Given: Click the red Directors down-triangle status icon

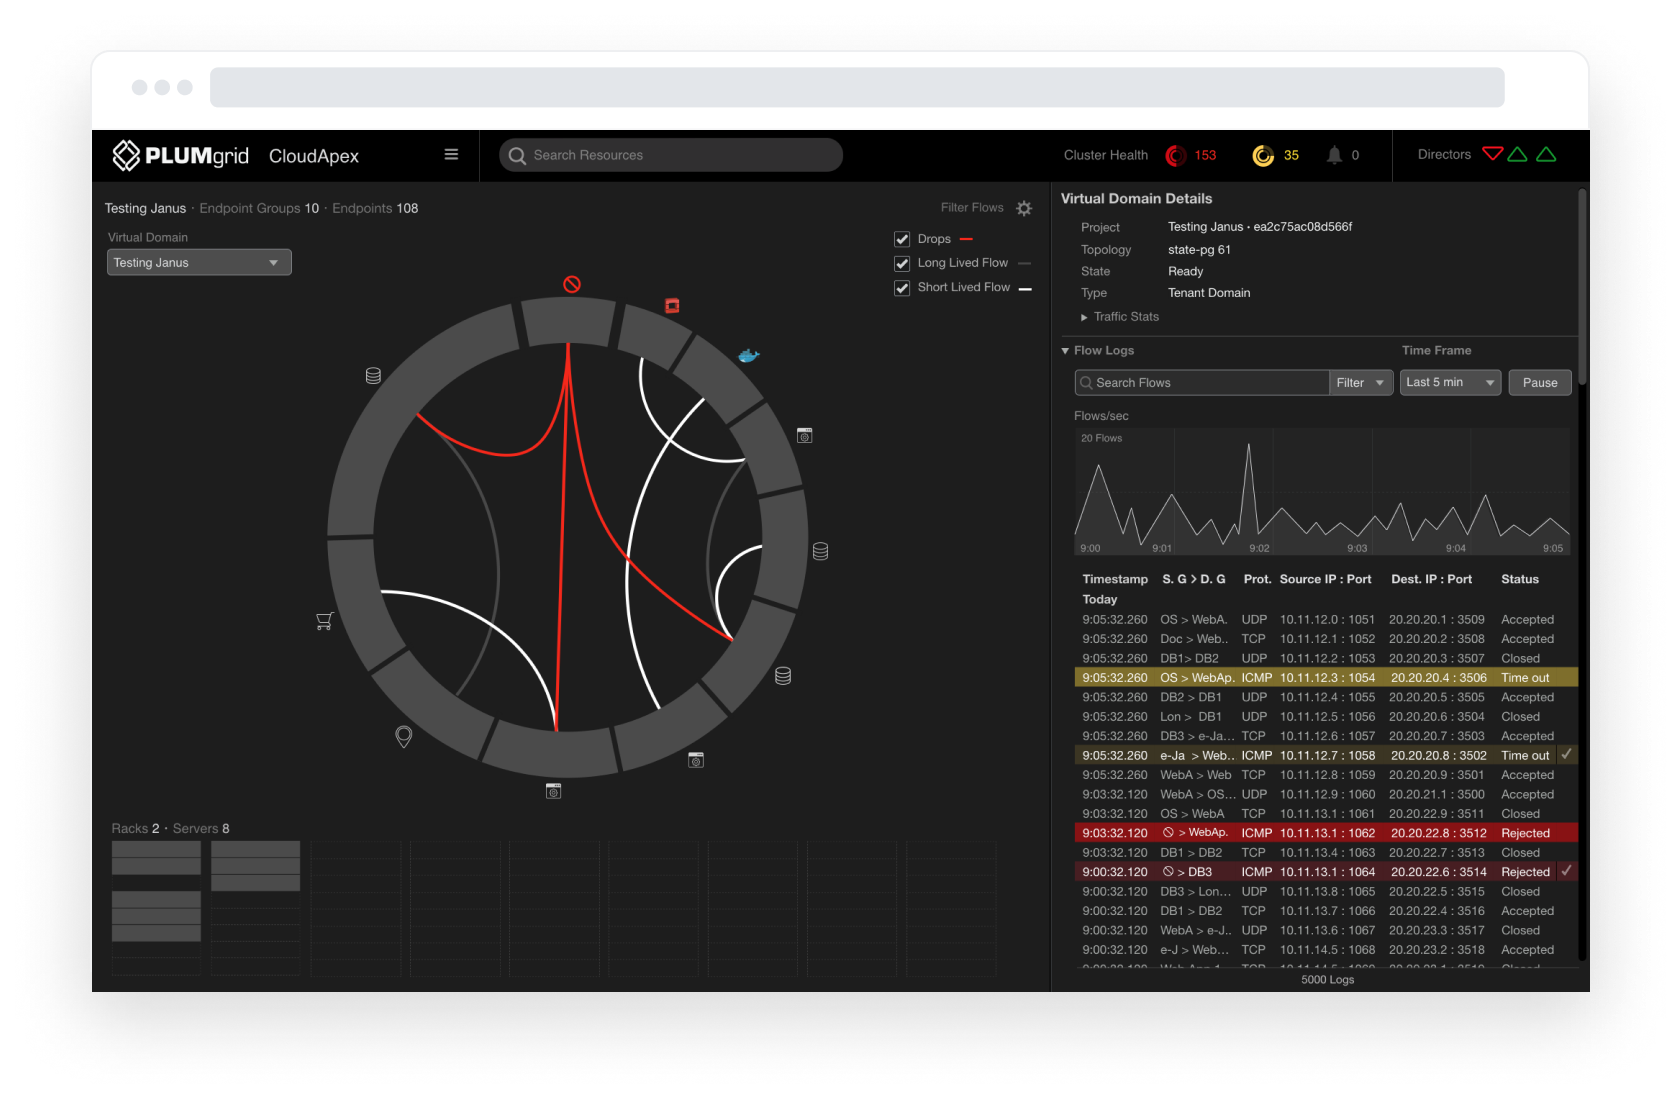Looking at the screenshot, I should click(1492, 154).
